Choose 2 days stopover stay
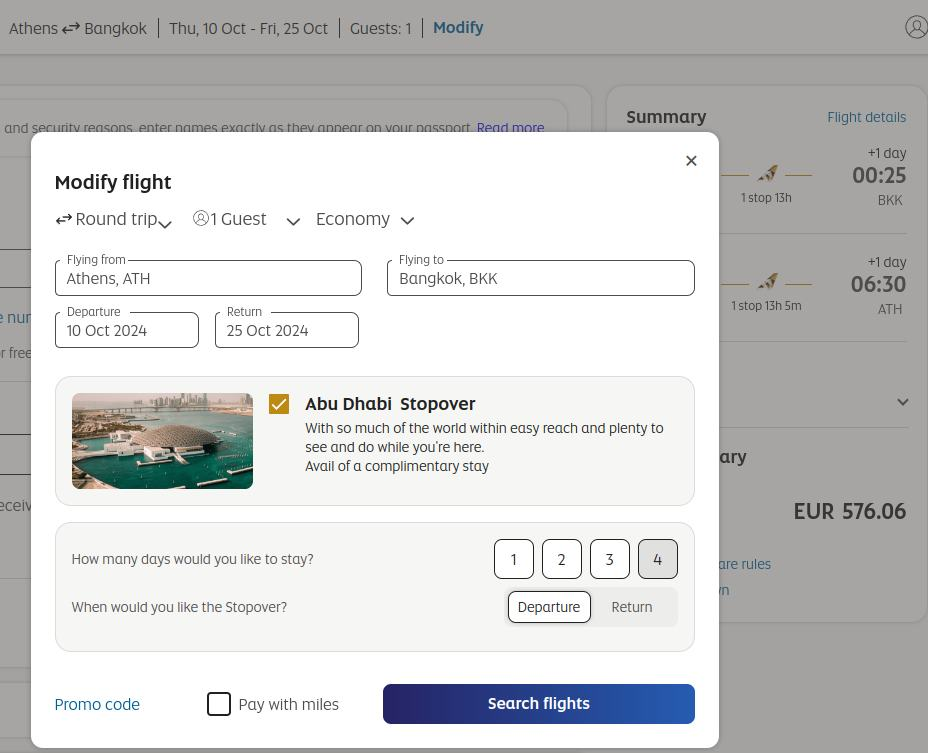The height and width of the screenshot is (753, 928). [561, 559]
